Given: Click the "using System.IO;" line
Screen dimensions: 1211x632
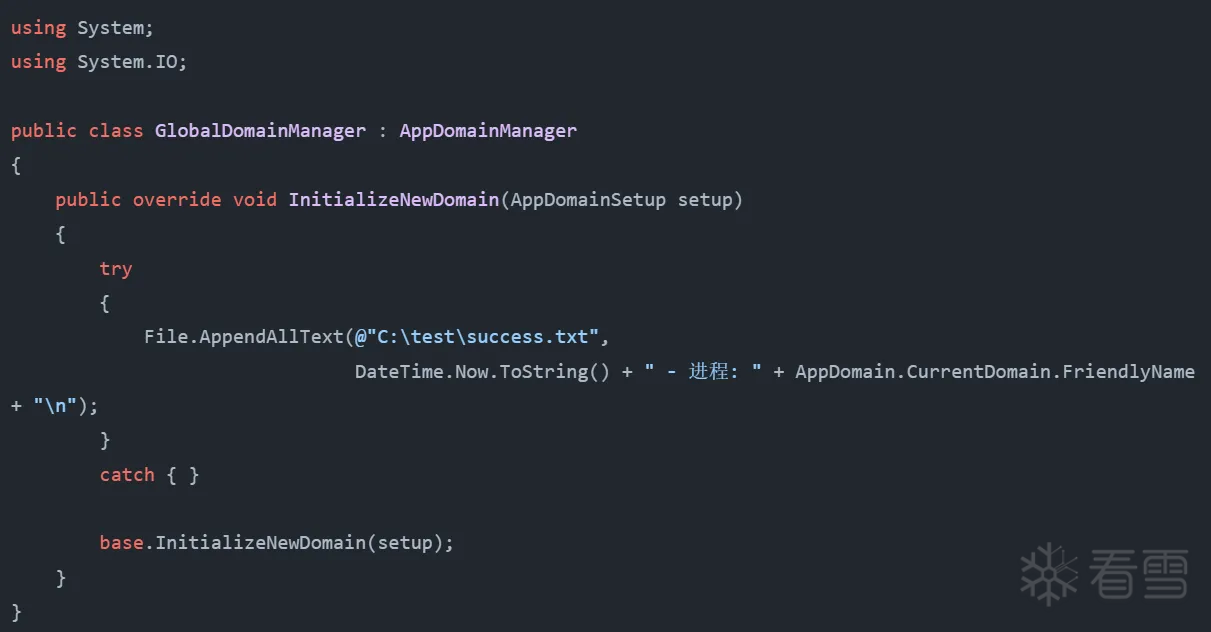Looking at the screenshot, I should tap(99, 62).
